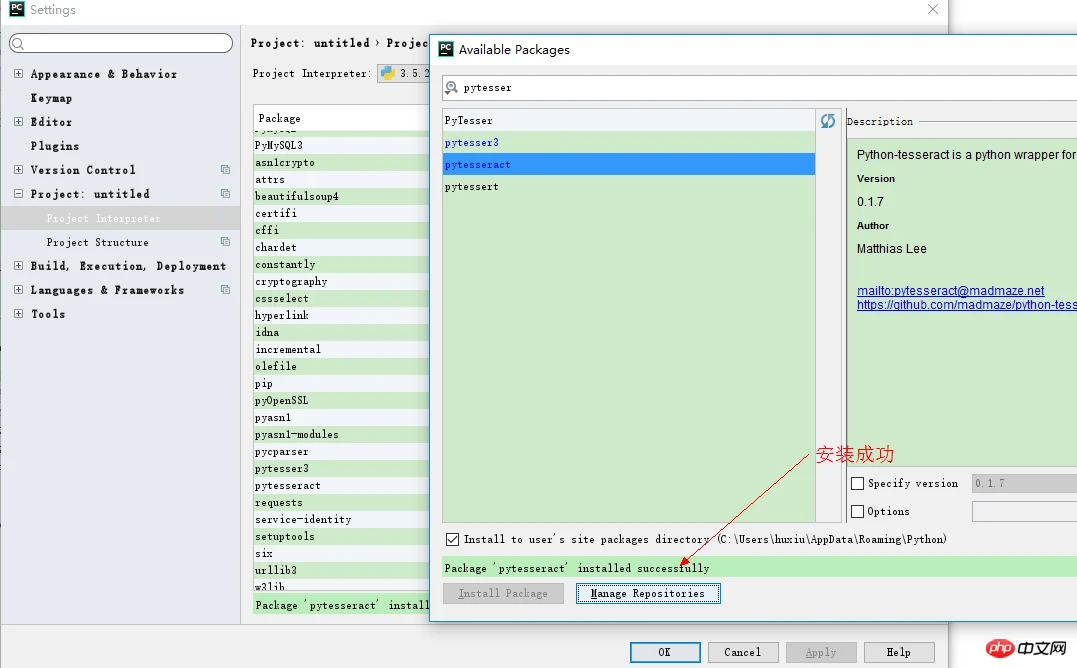Screen dimensions: 1077x668
Task: Select pyasn1-modules in installed packages
Action: [x=341, y=435]
